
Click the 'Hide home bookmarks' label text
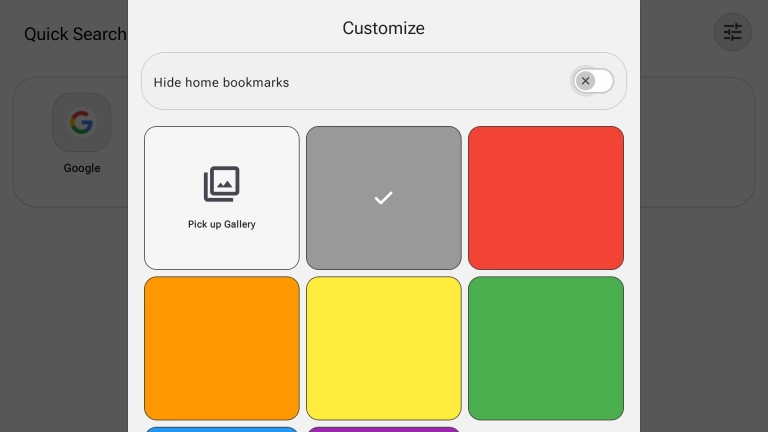point(221,82)
